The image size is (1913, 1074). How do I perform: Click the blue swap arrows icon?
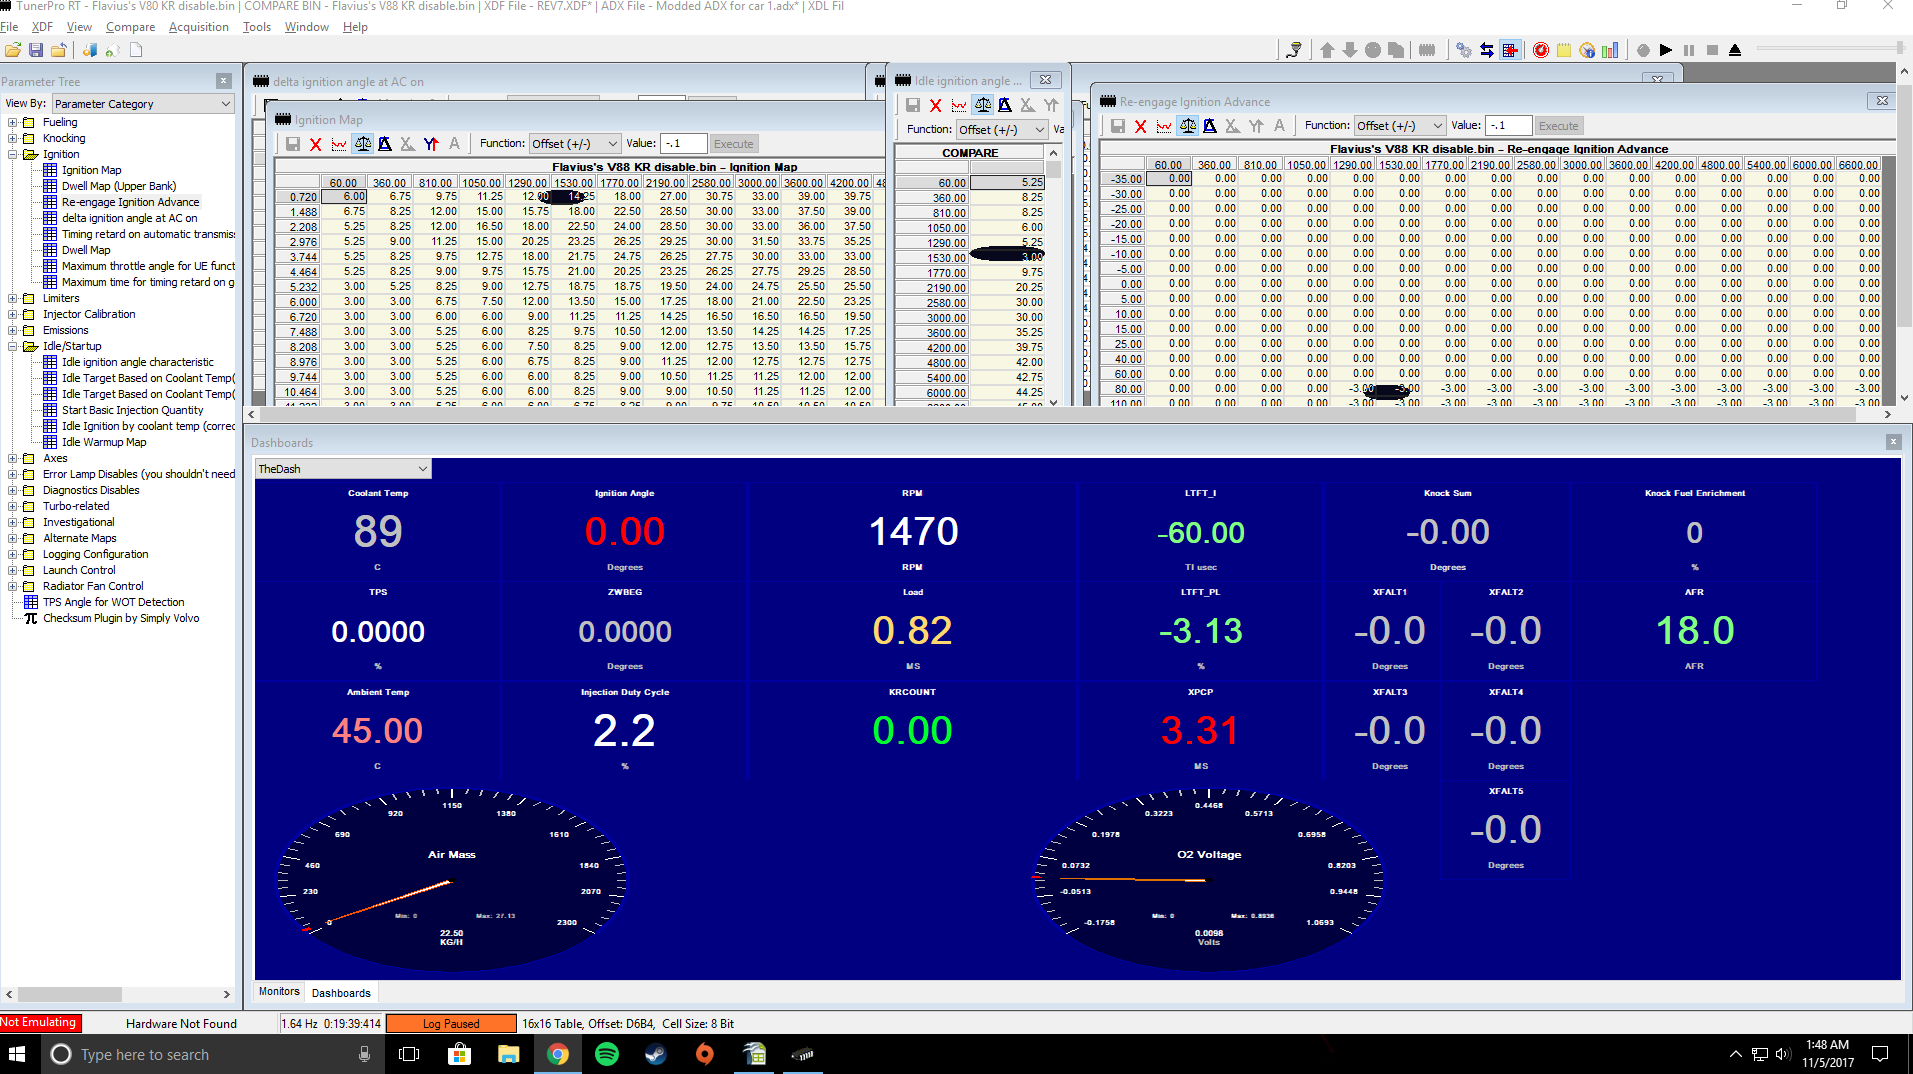[1487, 50]
